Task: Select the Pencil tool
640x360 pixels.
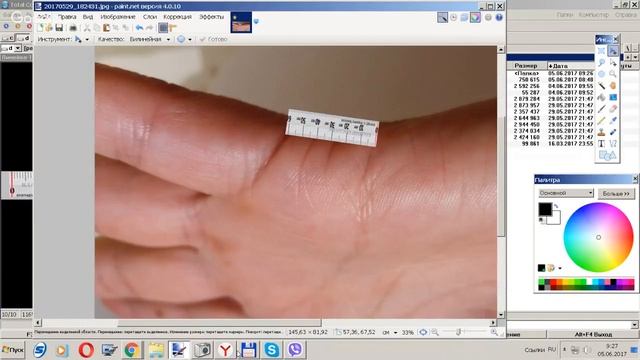Action: coord(601,120)
